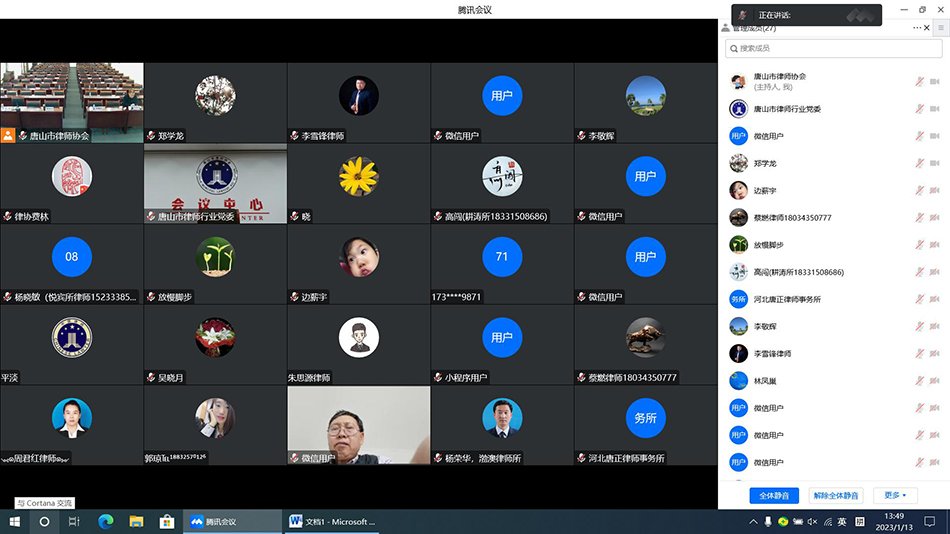The width and height of the screenshot is (950, 534).
Task: Click 蔡燃律师18034350777's camera icon in list
Action: coord(934,218)
